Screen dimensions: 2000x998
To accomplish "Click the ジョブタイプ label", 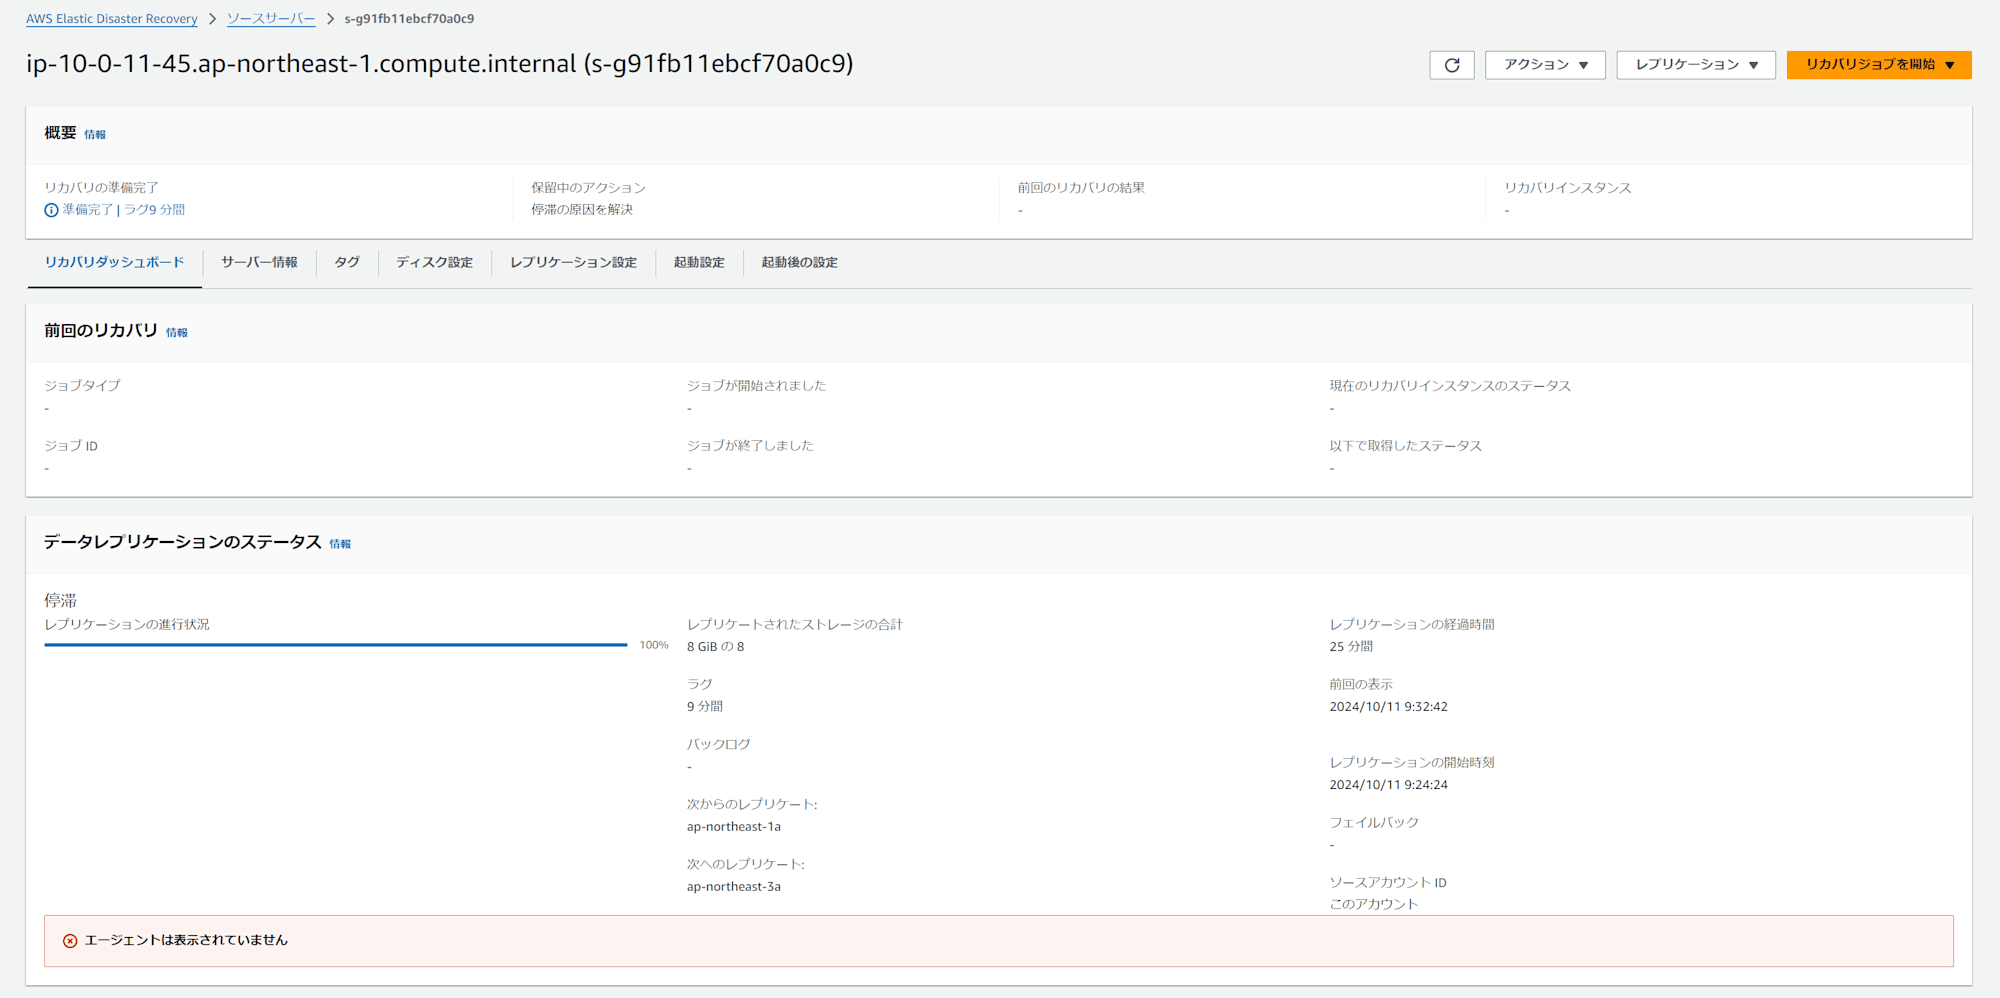I will click(x=82, y=386).
